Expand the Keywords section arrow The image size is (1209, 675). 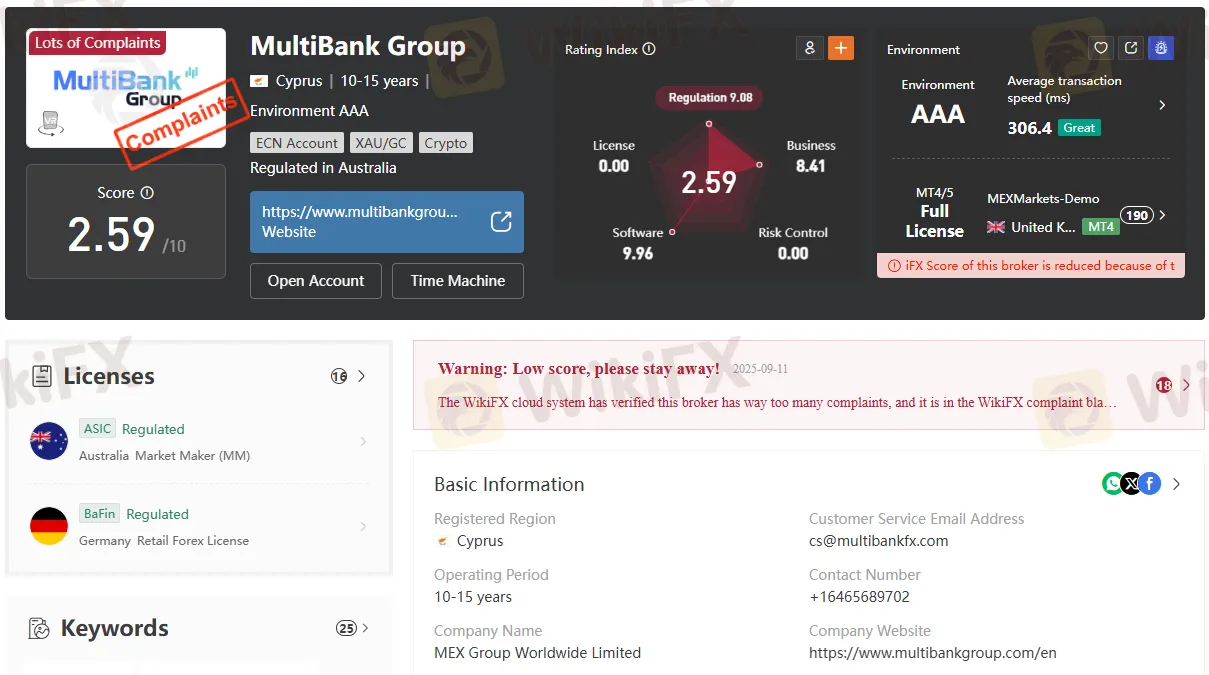365,628
